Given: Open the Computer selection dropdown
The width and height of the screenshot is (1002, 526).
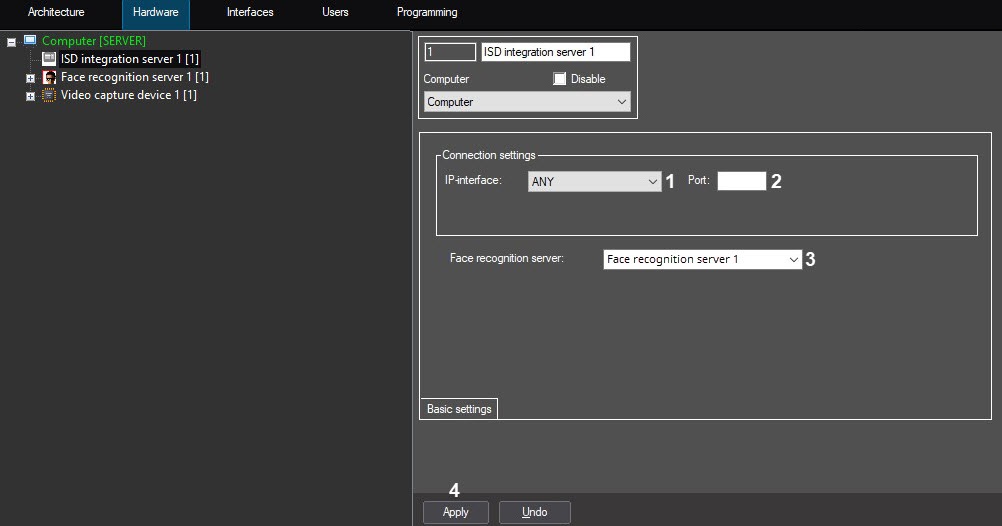Looking at the screenshot, I should [526, 102].
